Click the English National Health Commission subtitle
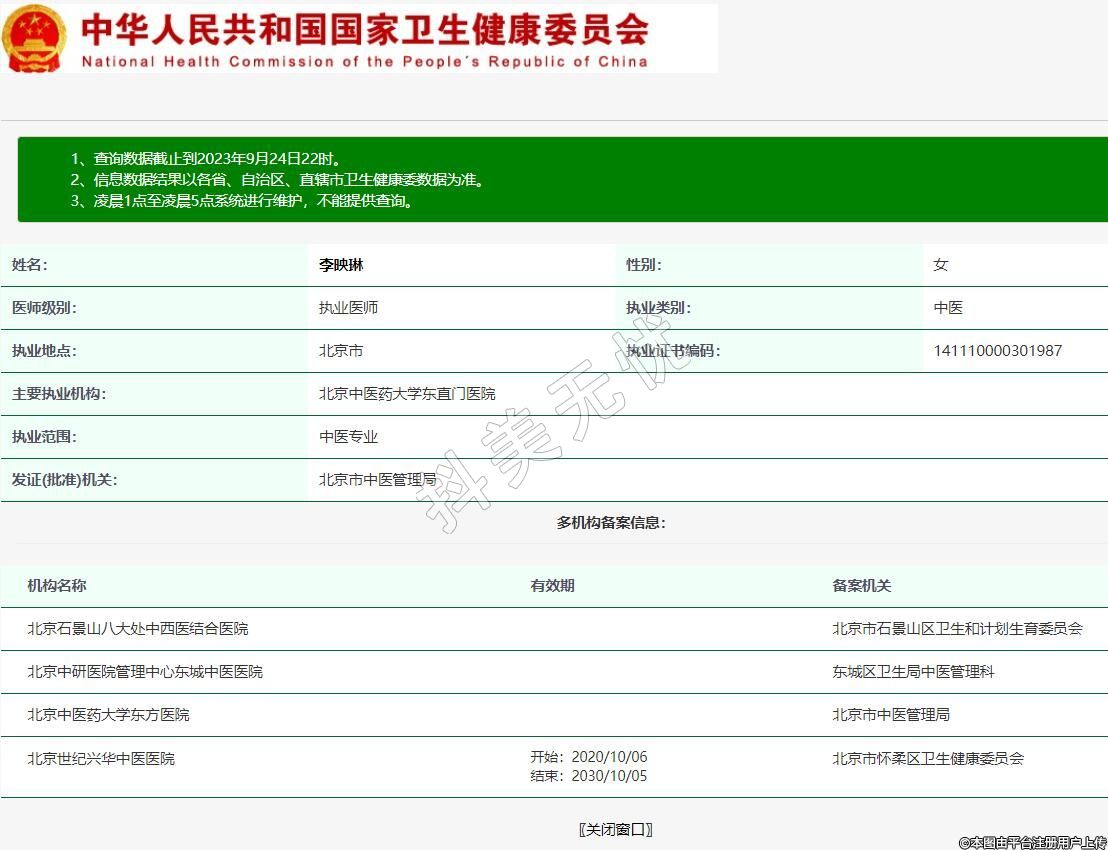Image resolution: width=1108 pixels, height=850 pixels. 365,61
